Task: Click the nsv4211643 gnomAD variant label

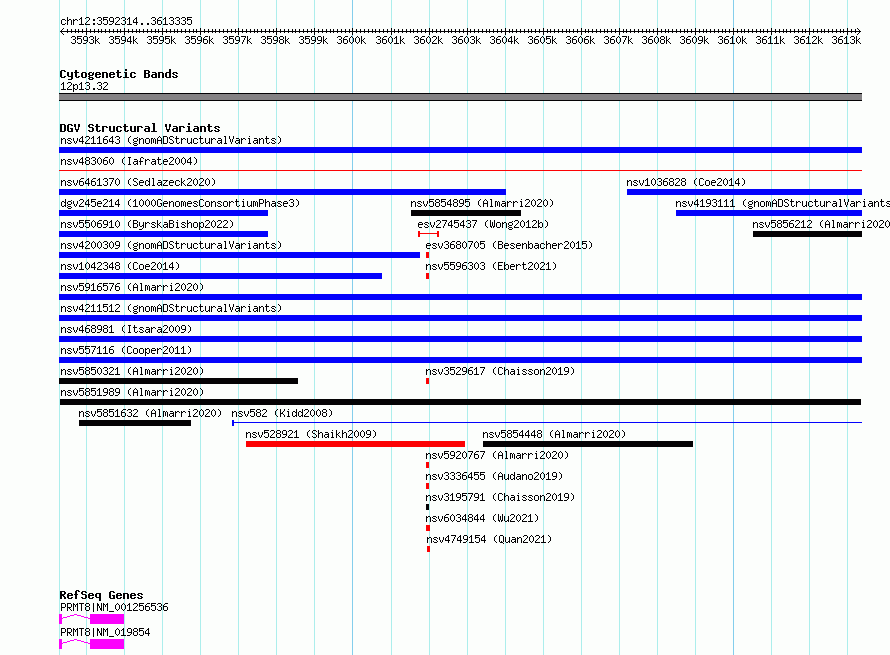Action: [171, 140]
